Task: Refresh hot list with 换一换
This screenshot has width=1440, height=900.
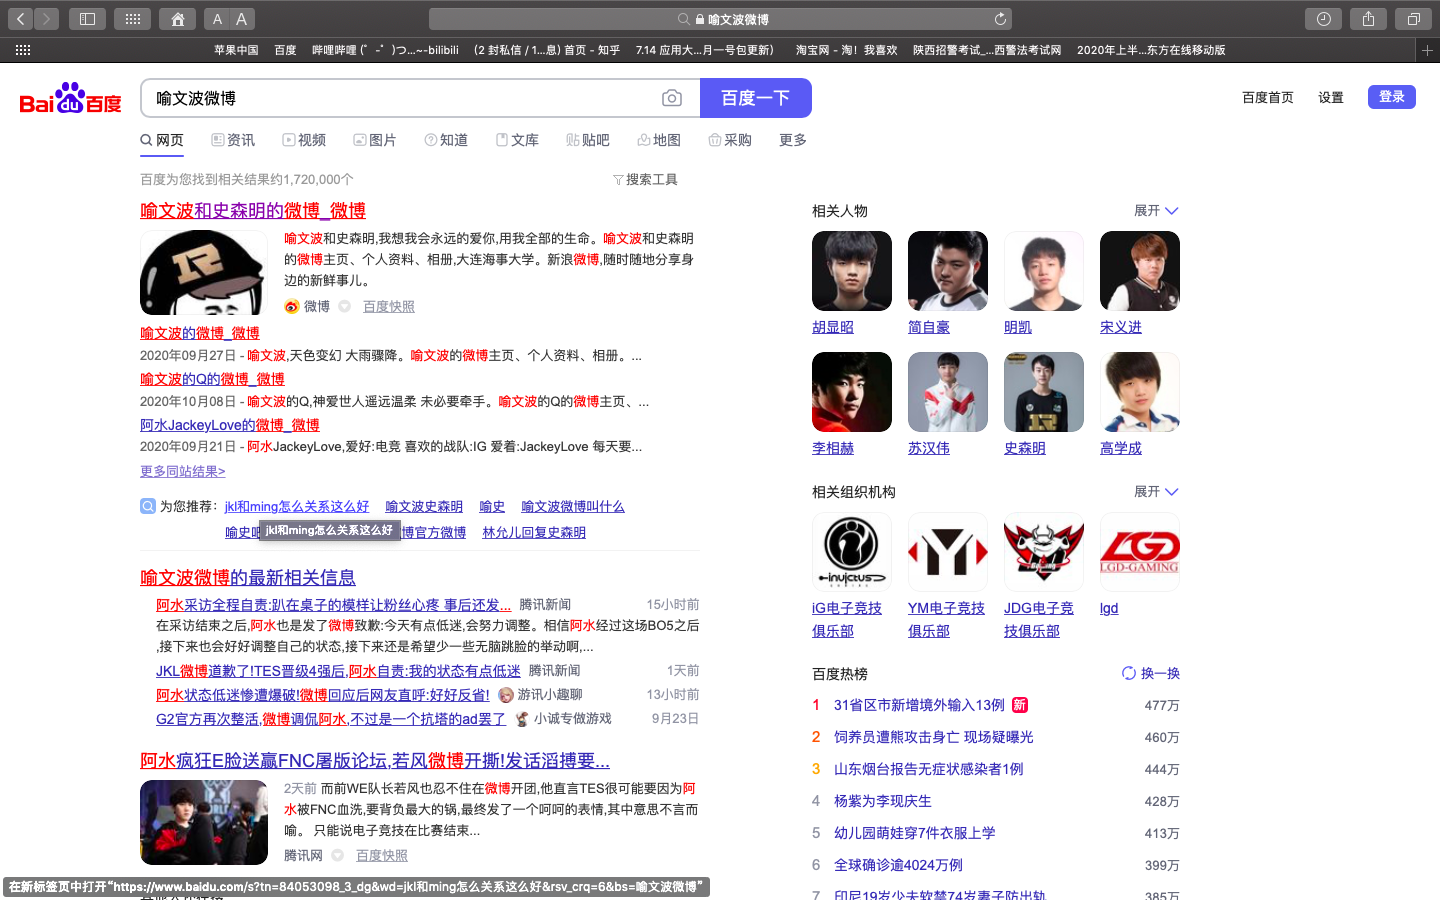Action: pyautogui.click(x=1151, y=673)
